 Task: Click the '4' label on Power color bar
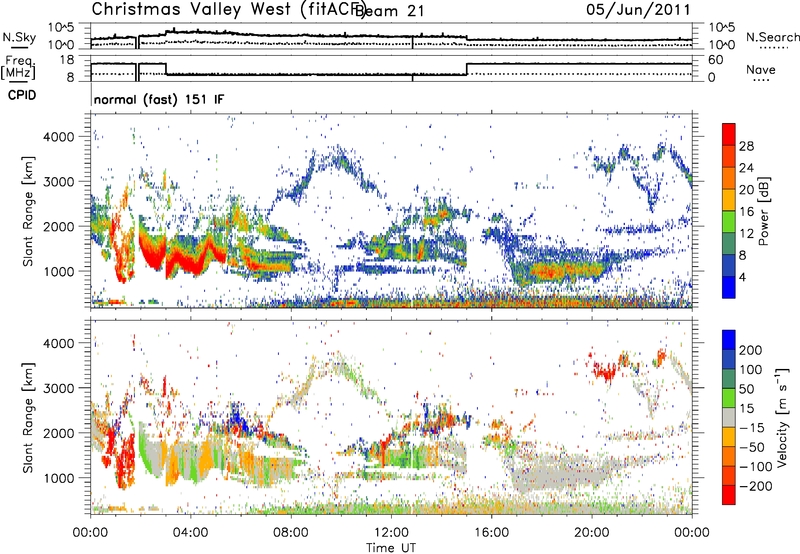click(742, 278)
